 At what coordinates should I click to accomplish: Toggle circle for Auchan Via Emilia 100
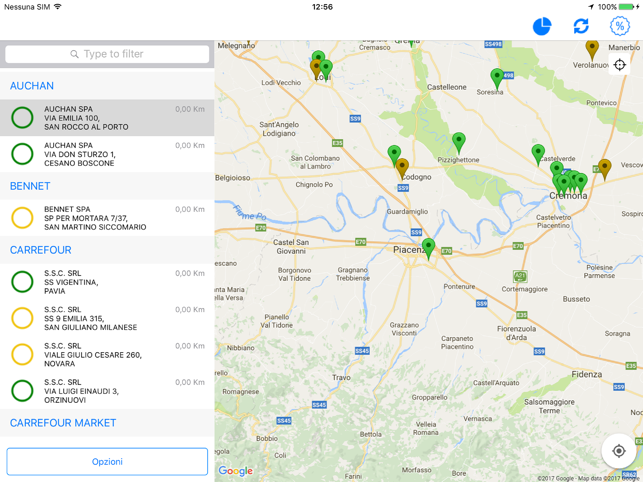point(22,118)
